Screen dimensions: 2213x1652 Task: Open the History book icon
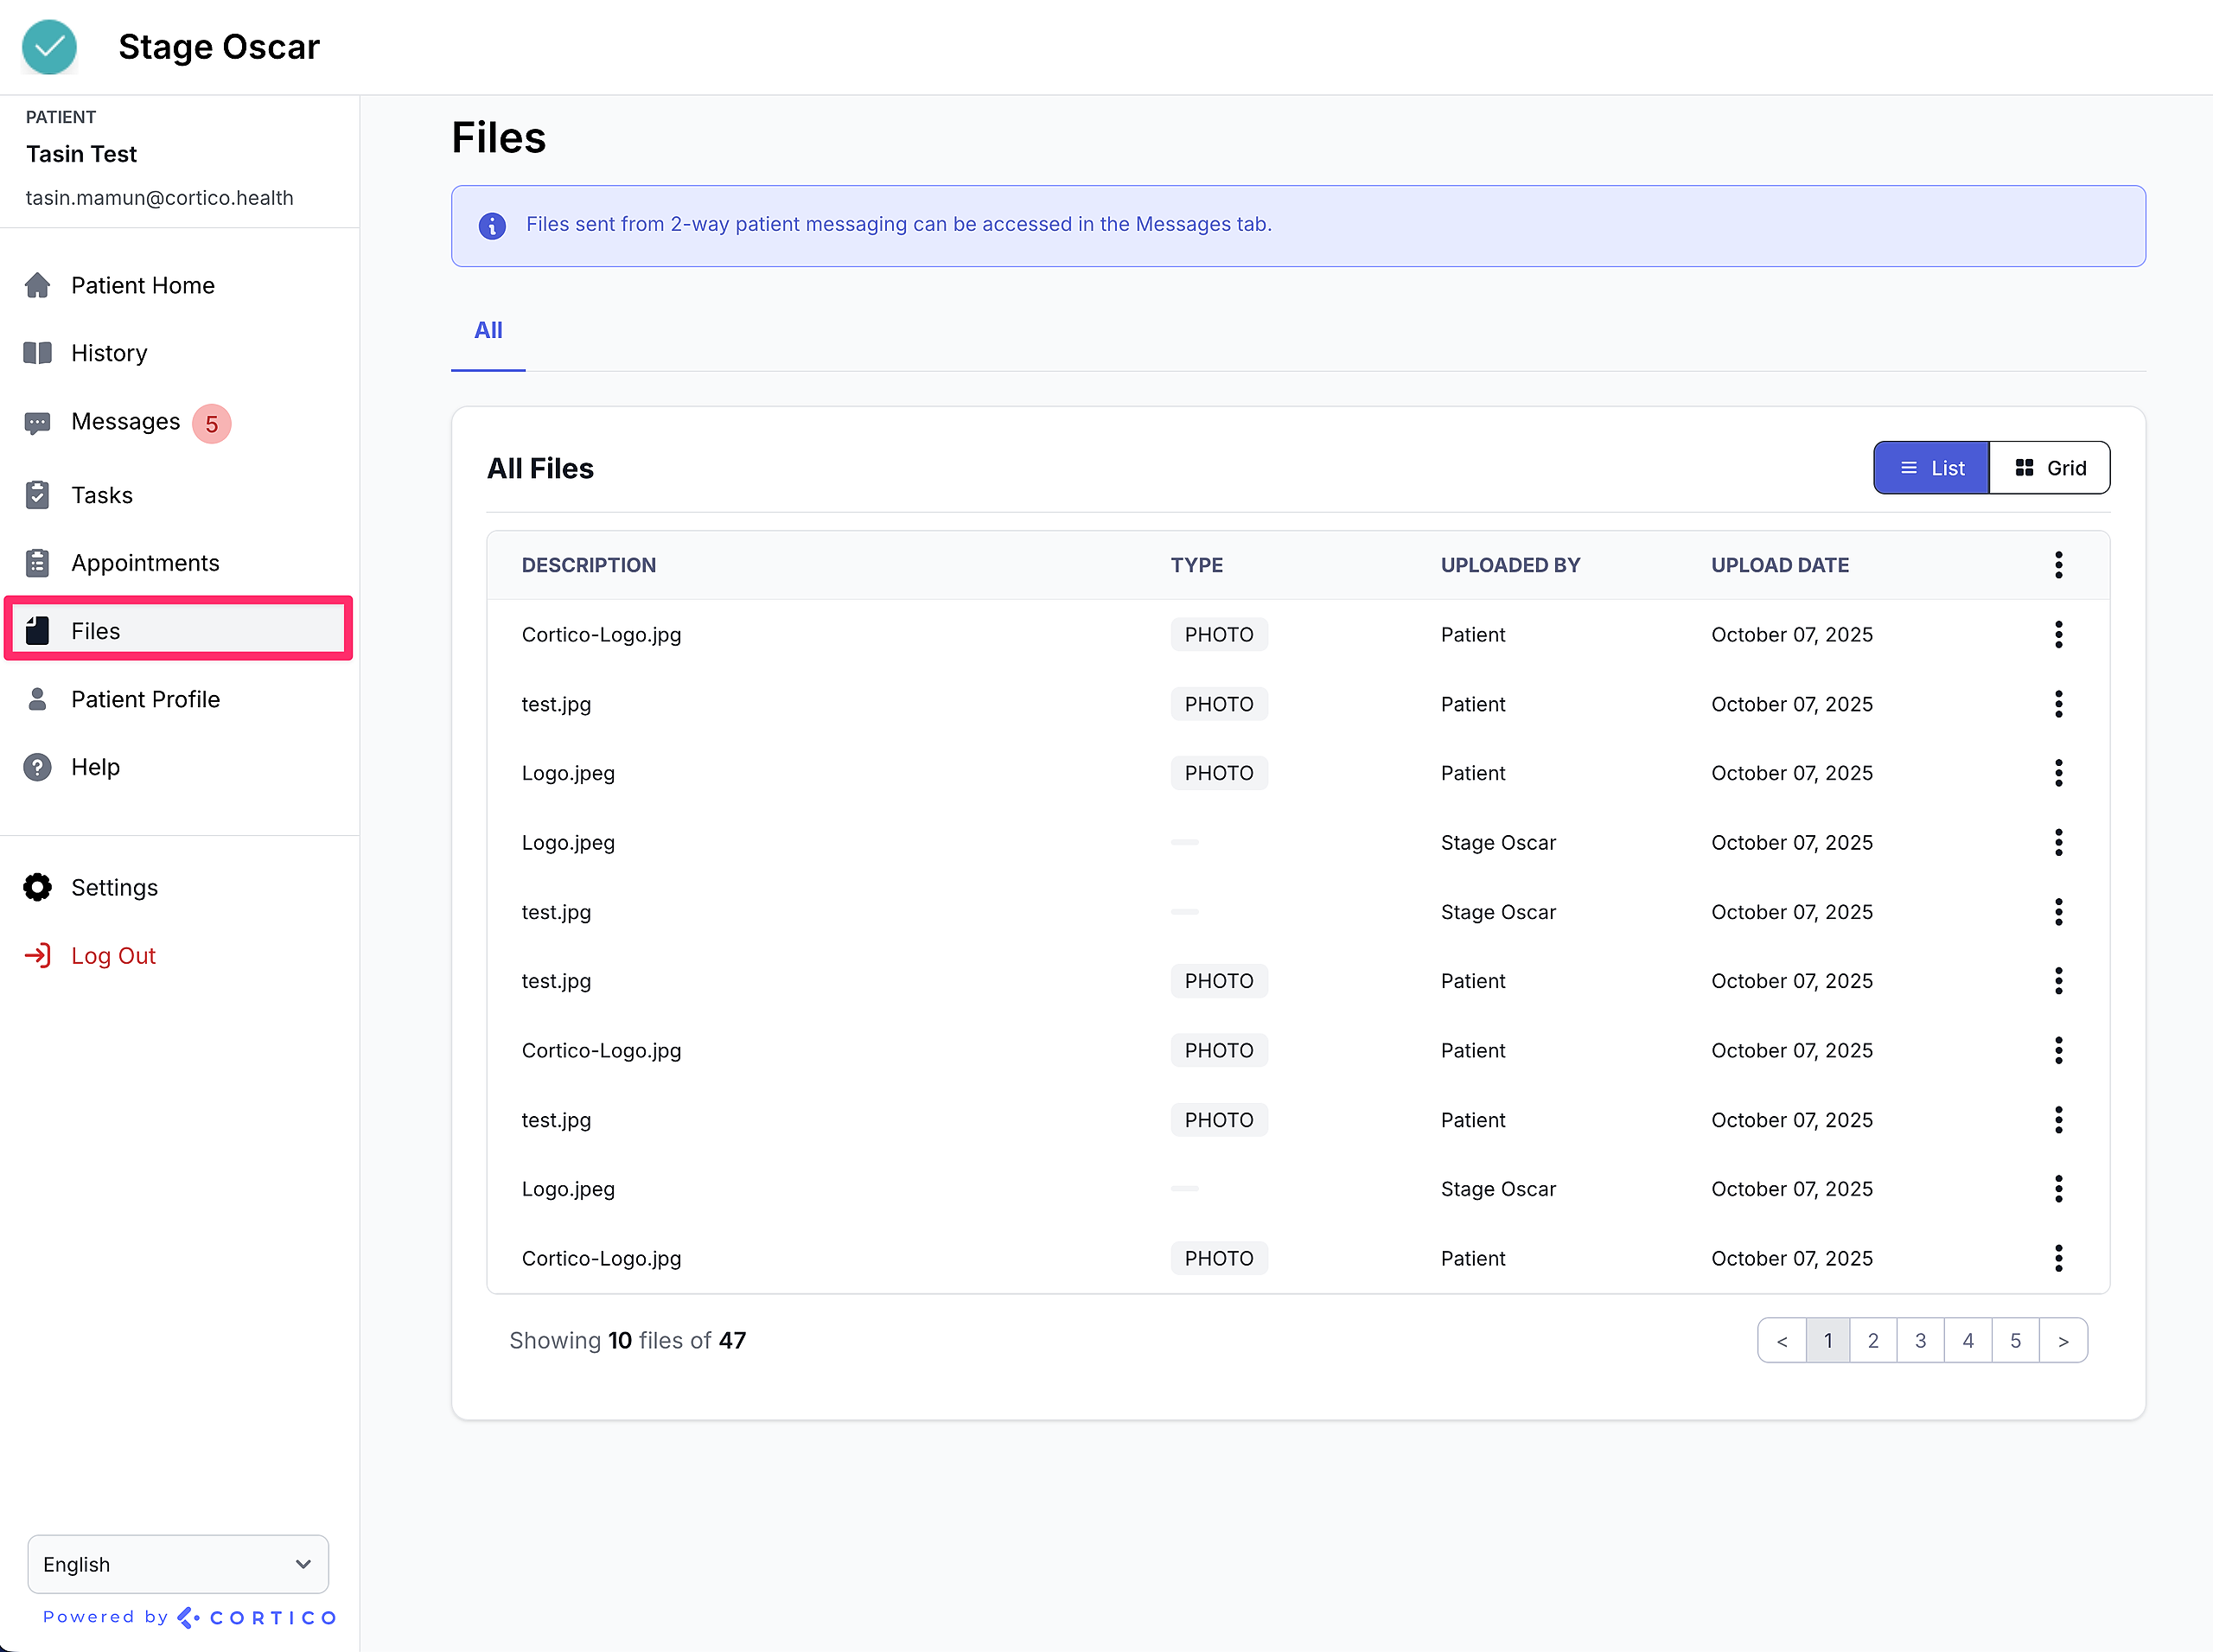38,353
